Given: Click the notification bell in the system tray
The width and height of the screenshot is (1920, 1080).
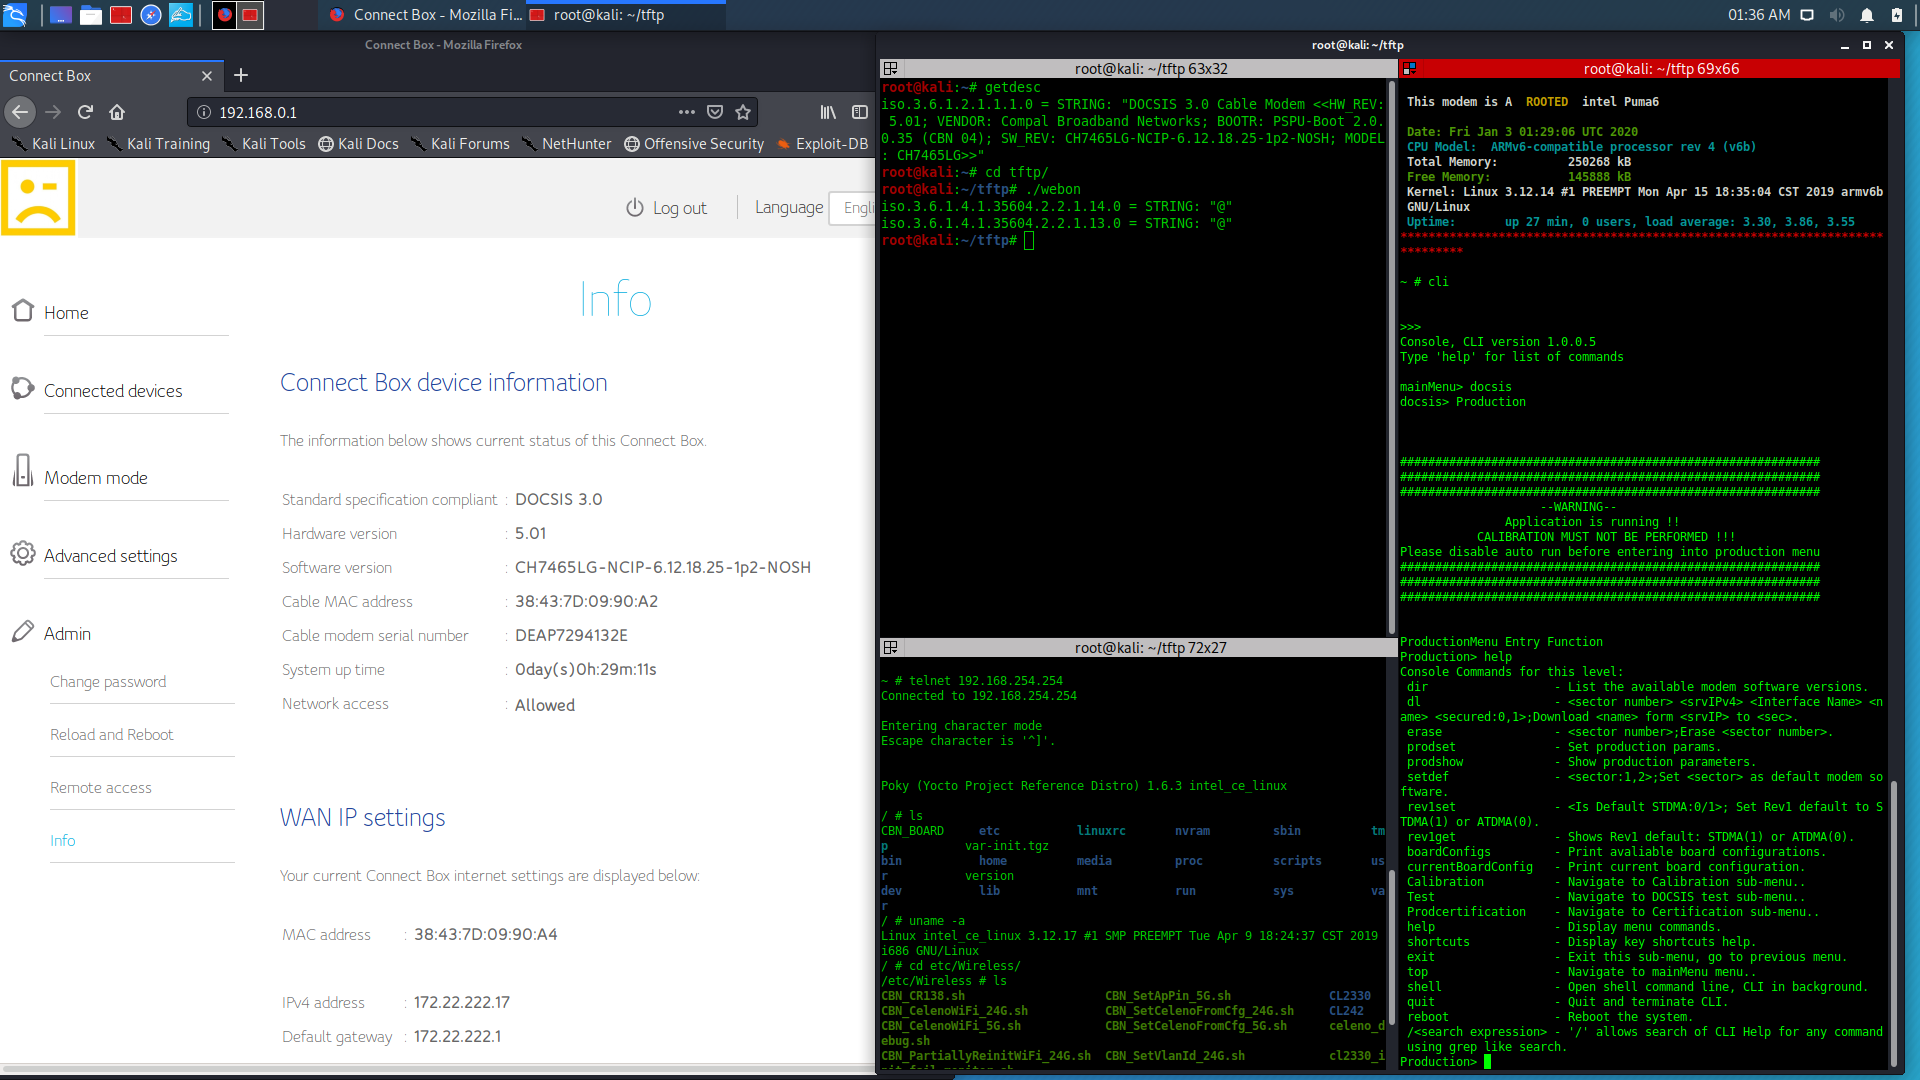Looking at the screenshot, I should tap(1866, 15).
